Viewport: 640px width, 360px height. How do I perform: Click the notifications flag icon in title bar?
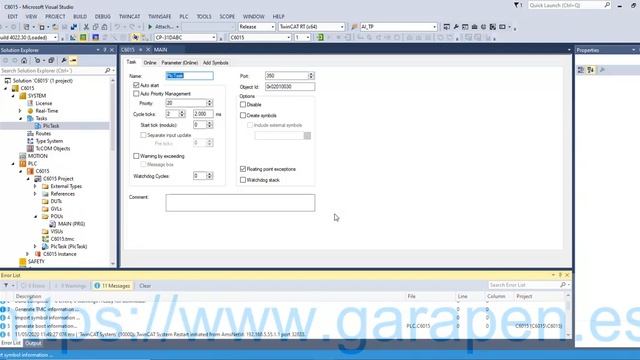516,5
